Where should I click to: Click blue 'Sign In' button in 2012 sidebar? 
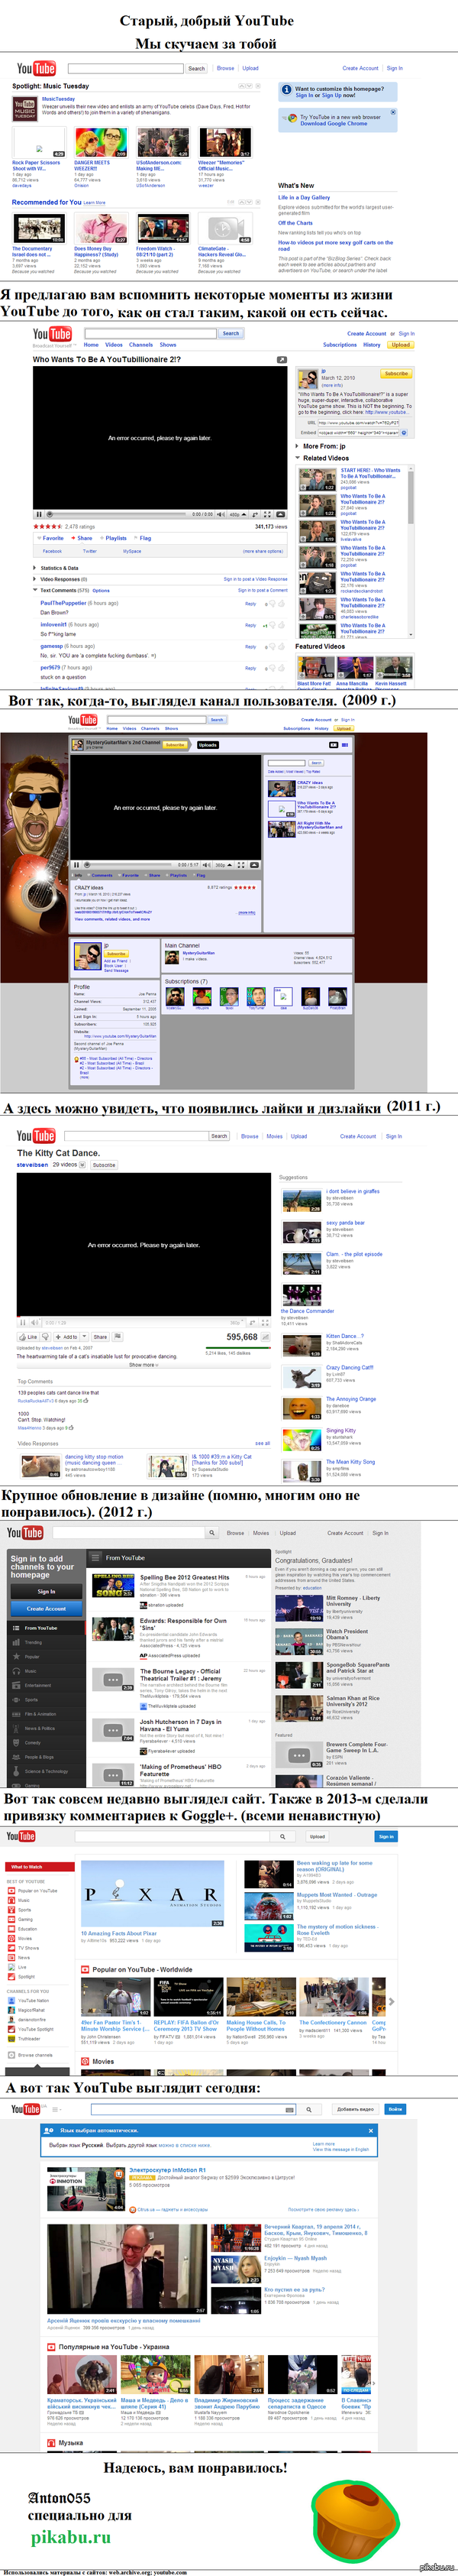tap(46, 1591)
